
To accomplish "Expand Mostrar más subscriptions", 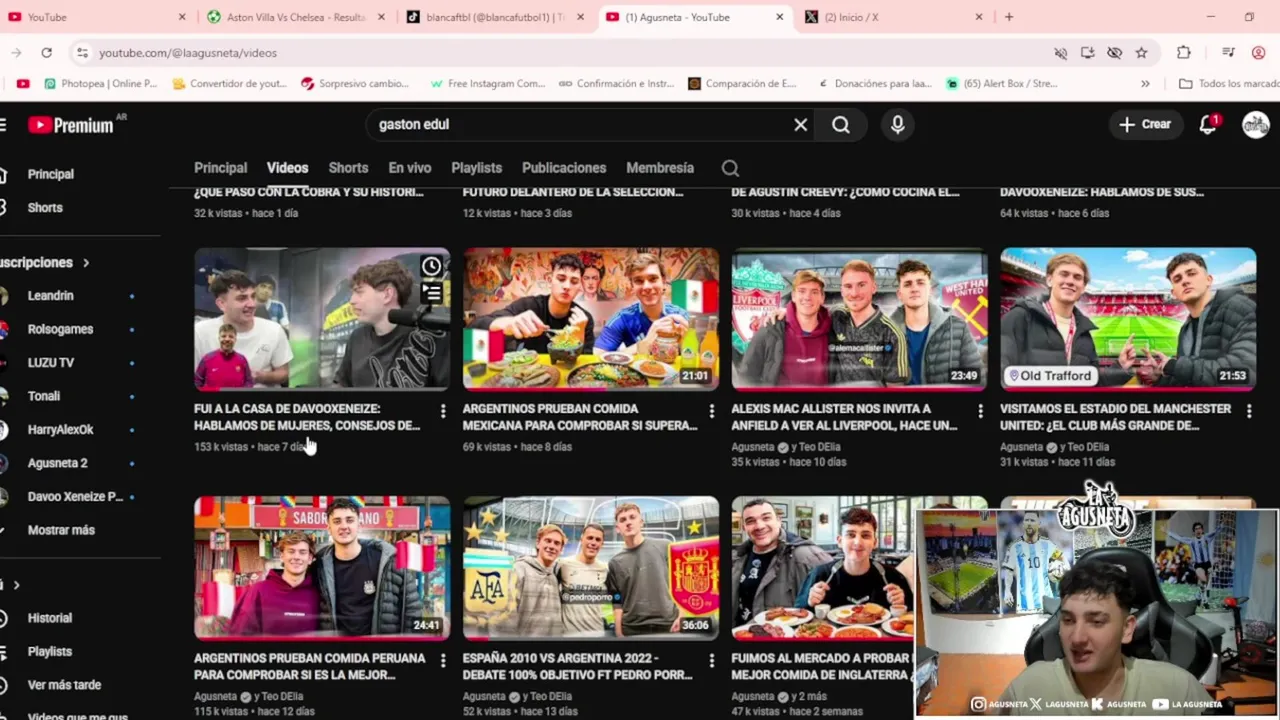I will pos(61,530).
